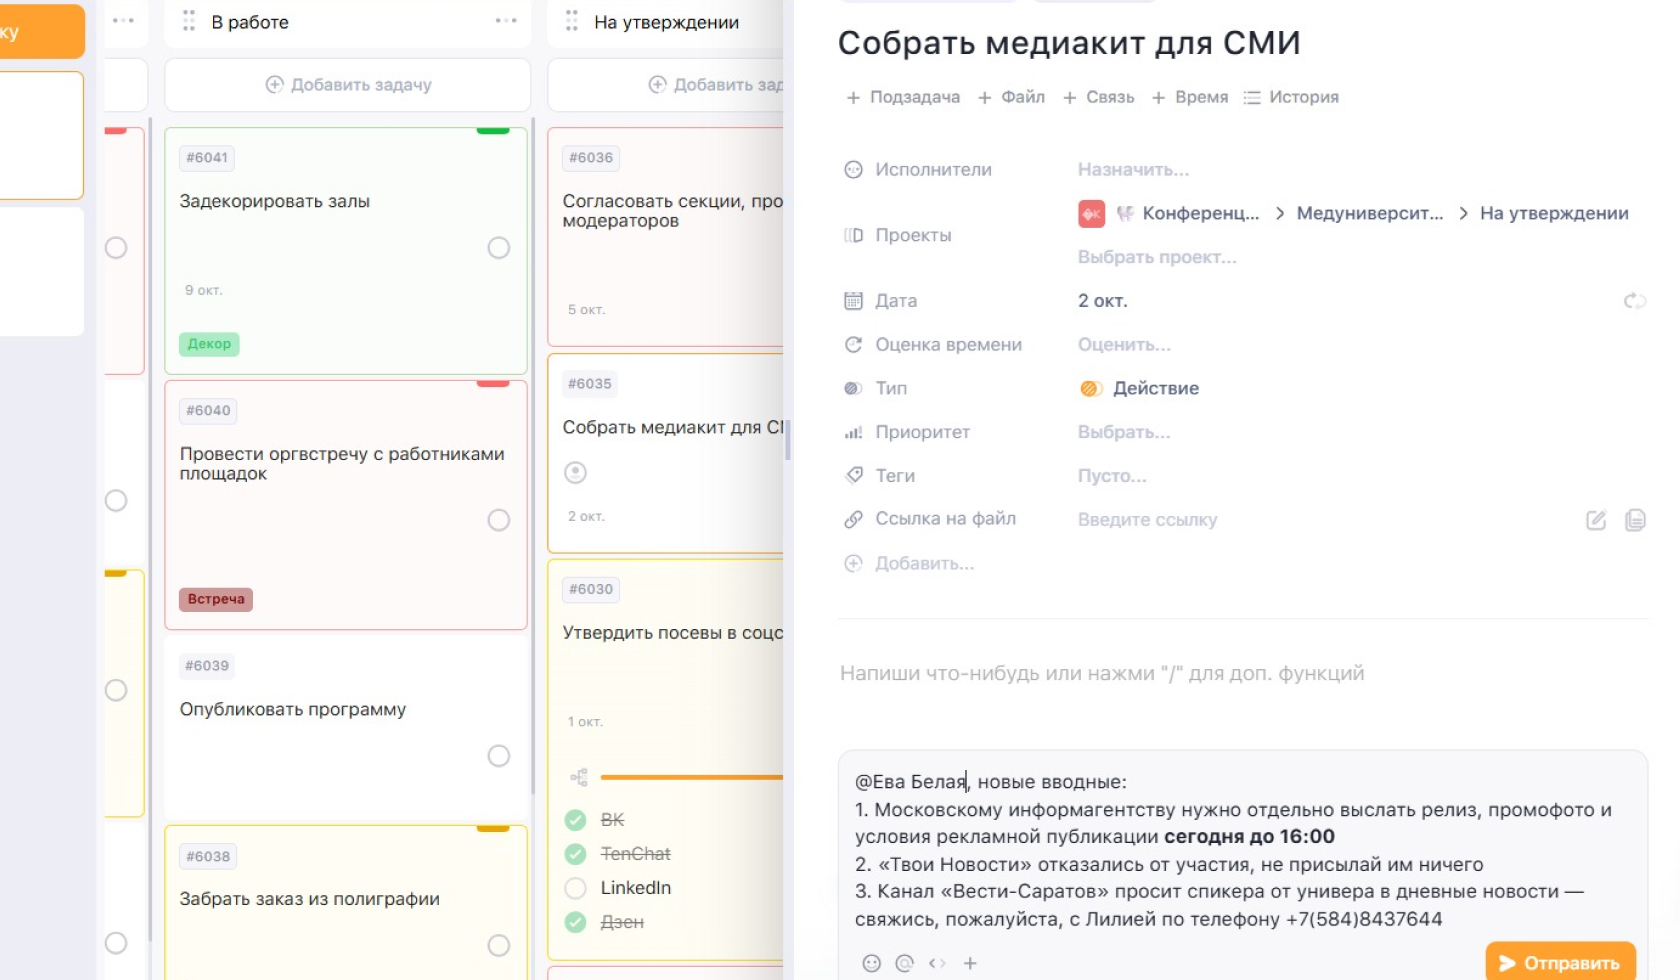Open the Теги Пусто... selector
This screenshot has height=980, width=1680.
click(1112, 476)
